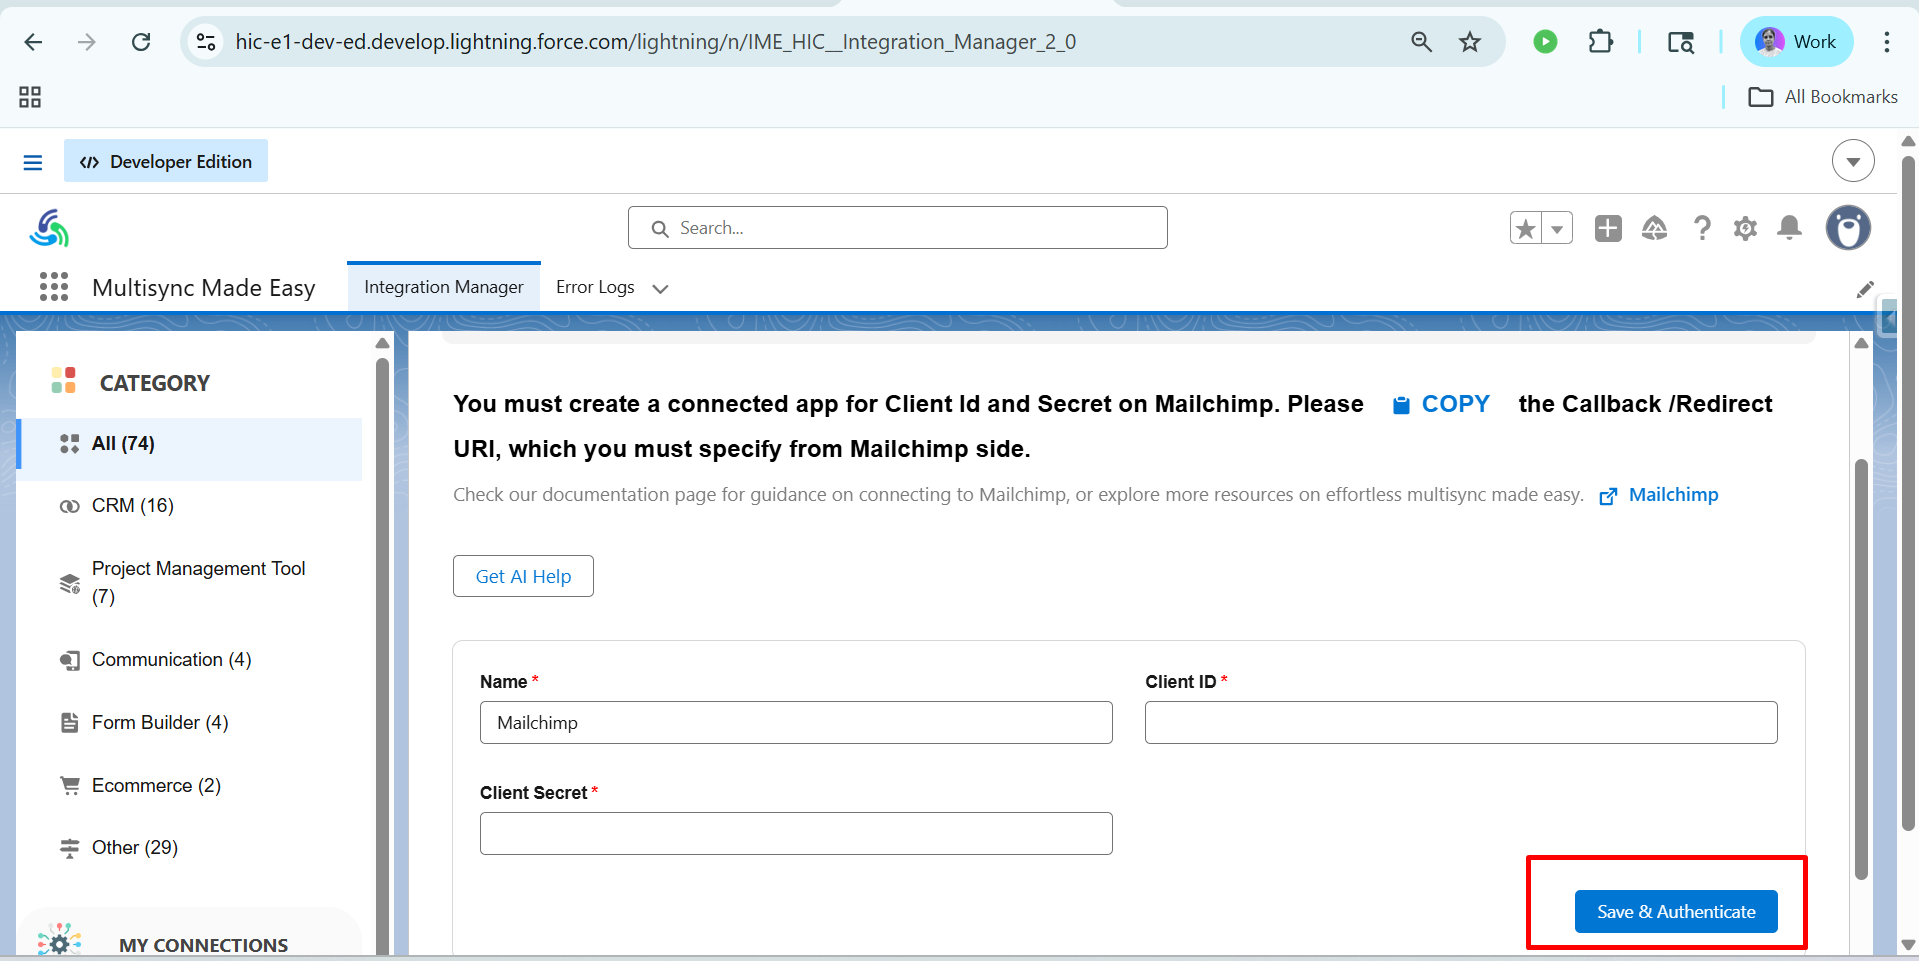
Task: Select the Communication (4) category
Action: (190, 660)
